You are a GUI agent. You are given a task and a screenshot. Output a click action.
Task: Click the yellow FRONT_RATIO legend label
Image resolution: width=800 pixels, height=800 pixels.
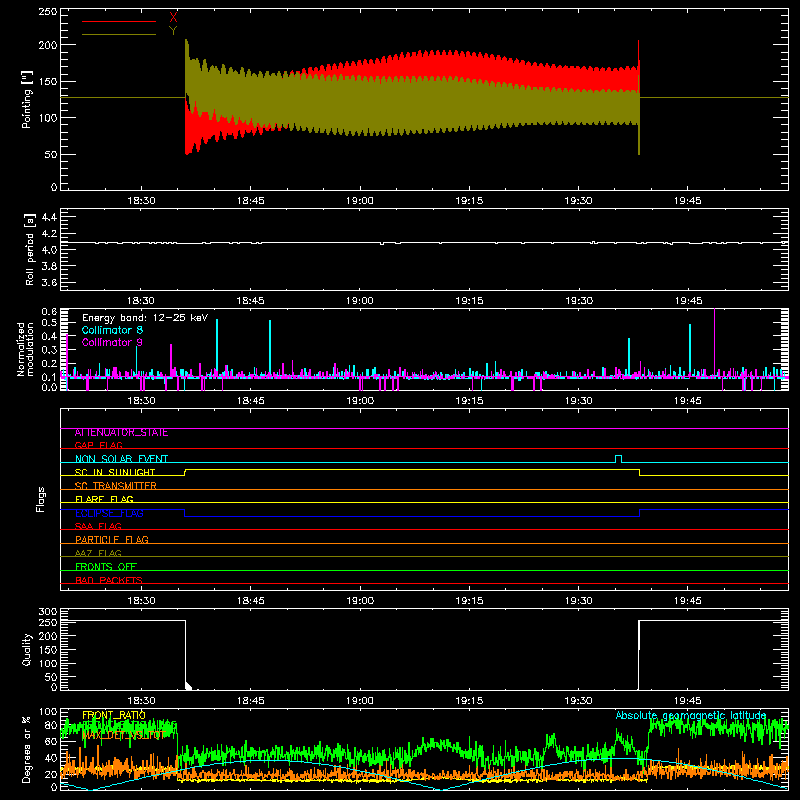pyautogui.click(x=114, y=715)
